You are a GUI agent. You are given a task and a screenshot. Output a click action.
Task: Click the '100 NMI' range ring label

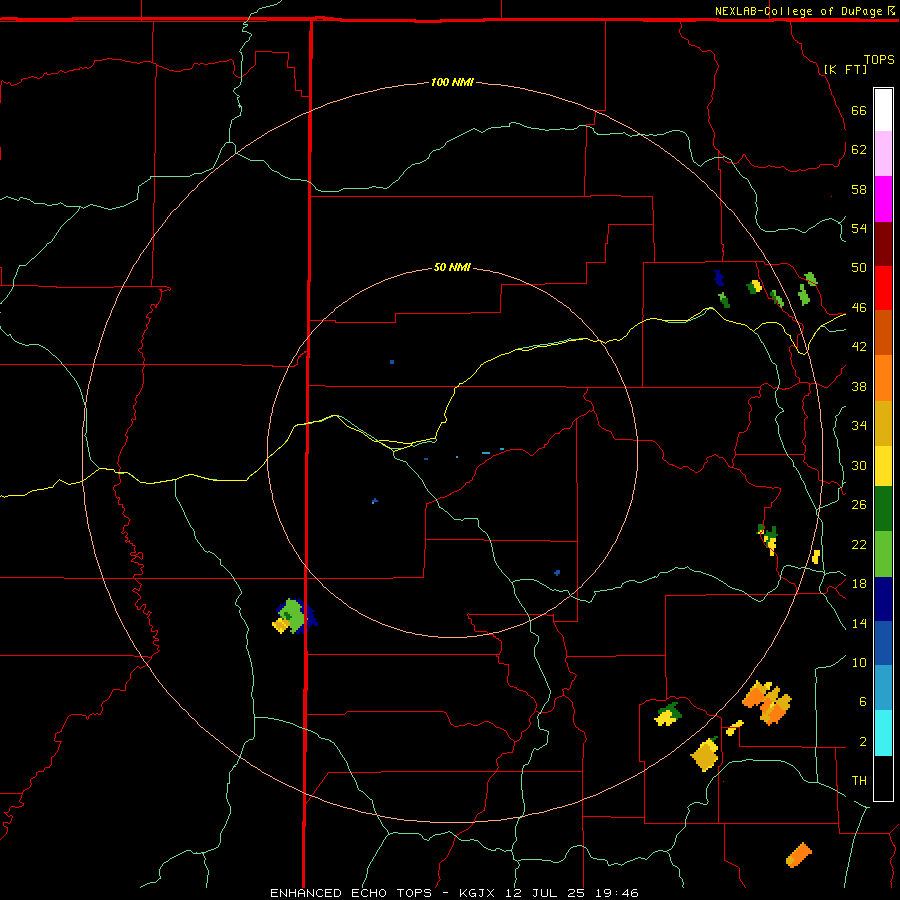452,82
